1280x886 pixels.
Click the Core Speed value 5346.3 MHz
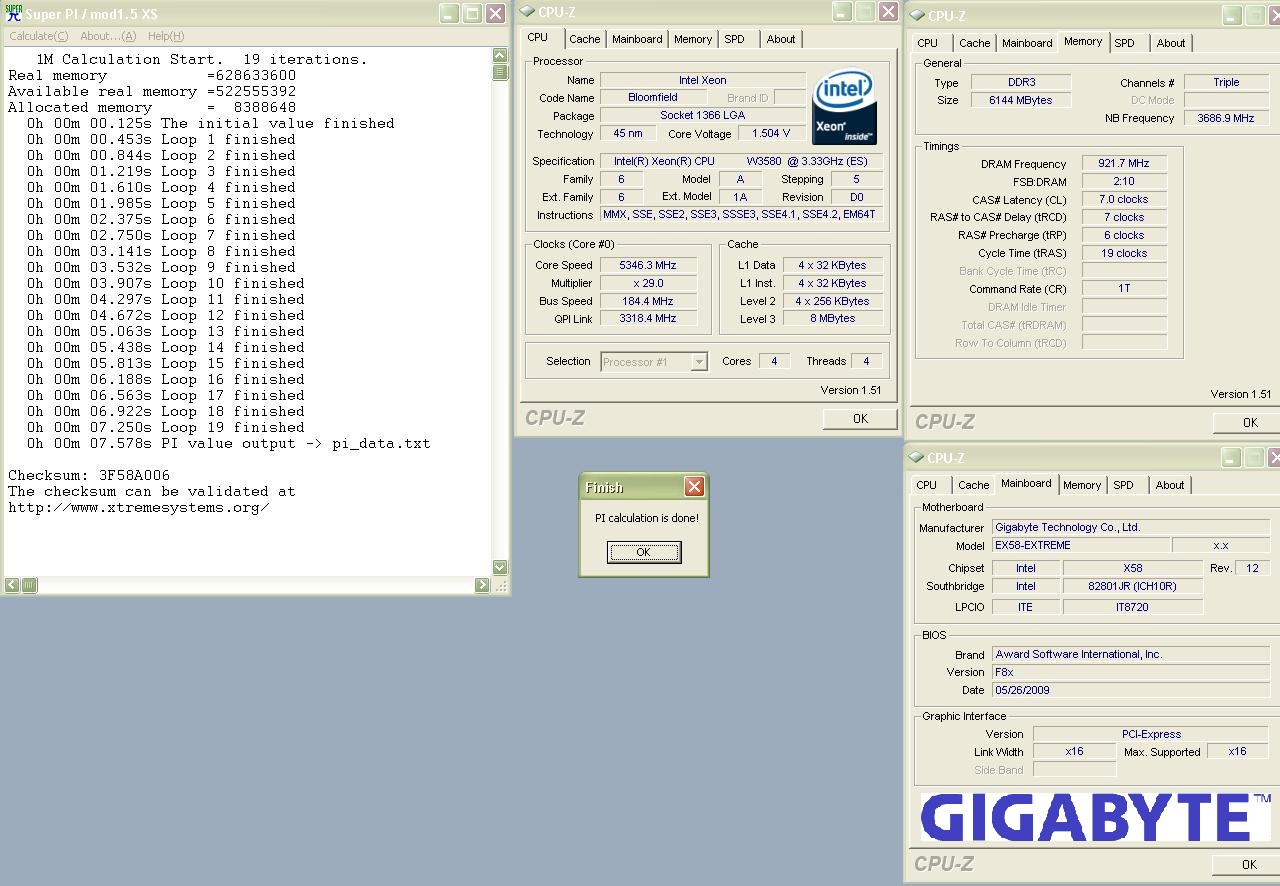pyautogui.click(x=648, y=265)
